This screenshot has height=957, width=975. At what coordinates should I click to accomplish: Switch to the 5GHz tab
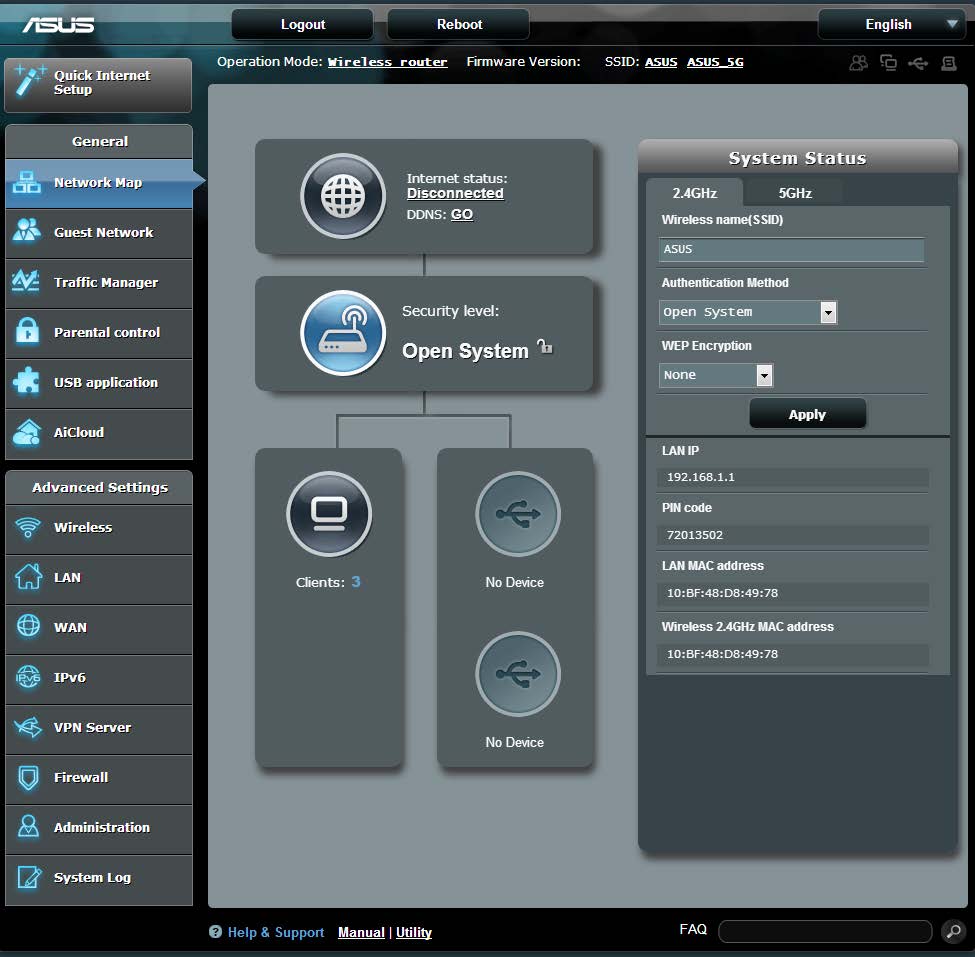pos(795,193)
